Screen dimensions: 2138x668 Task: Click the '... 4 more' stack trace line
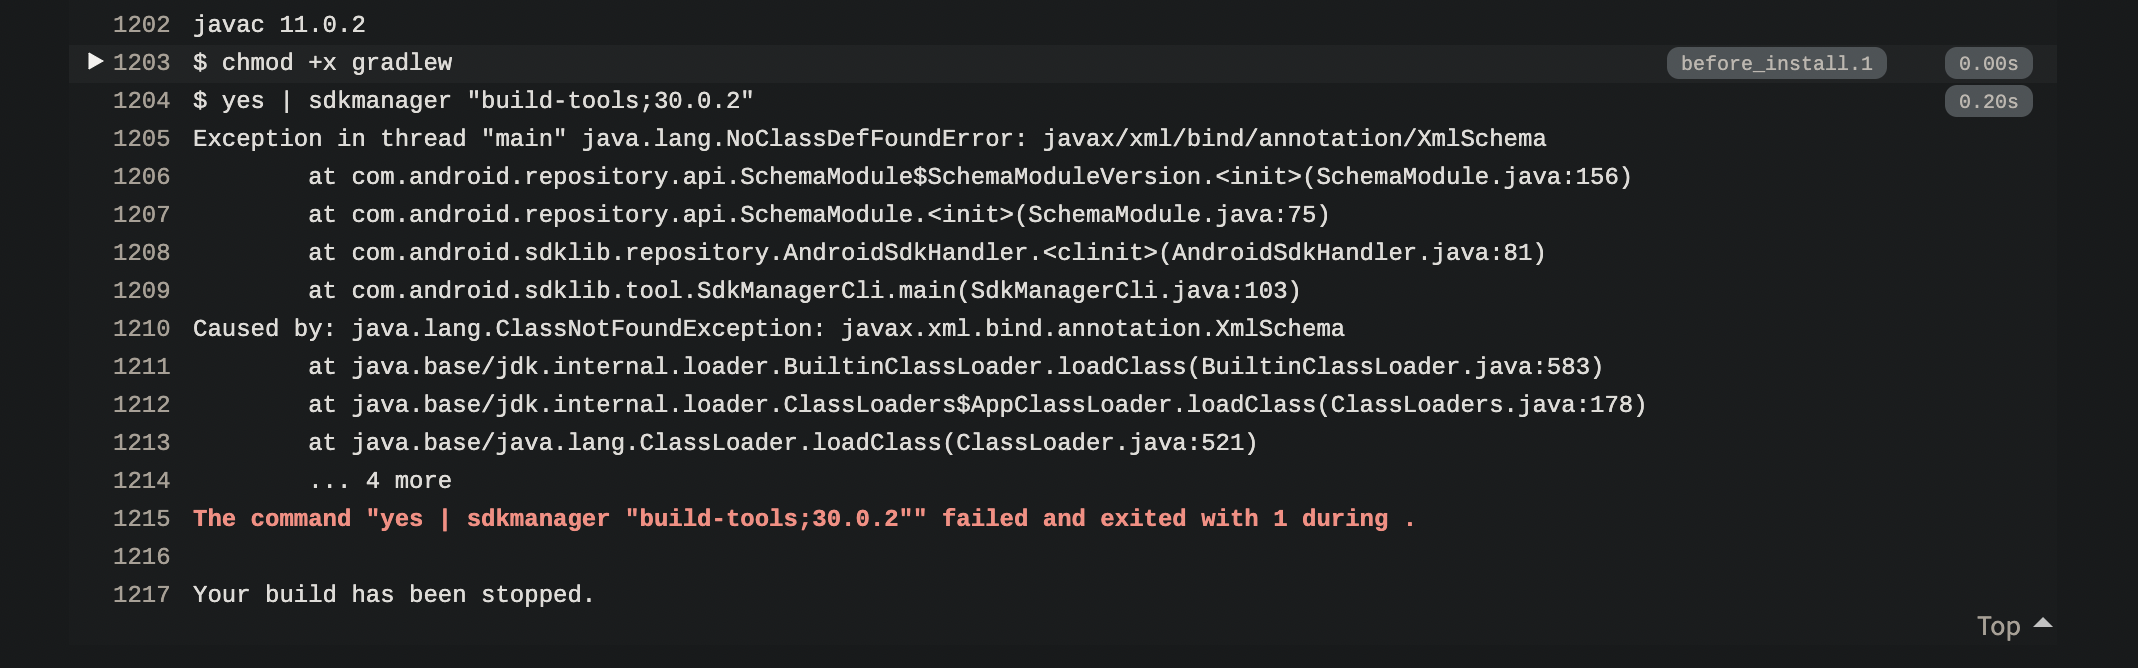pos(380,481)
